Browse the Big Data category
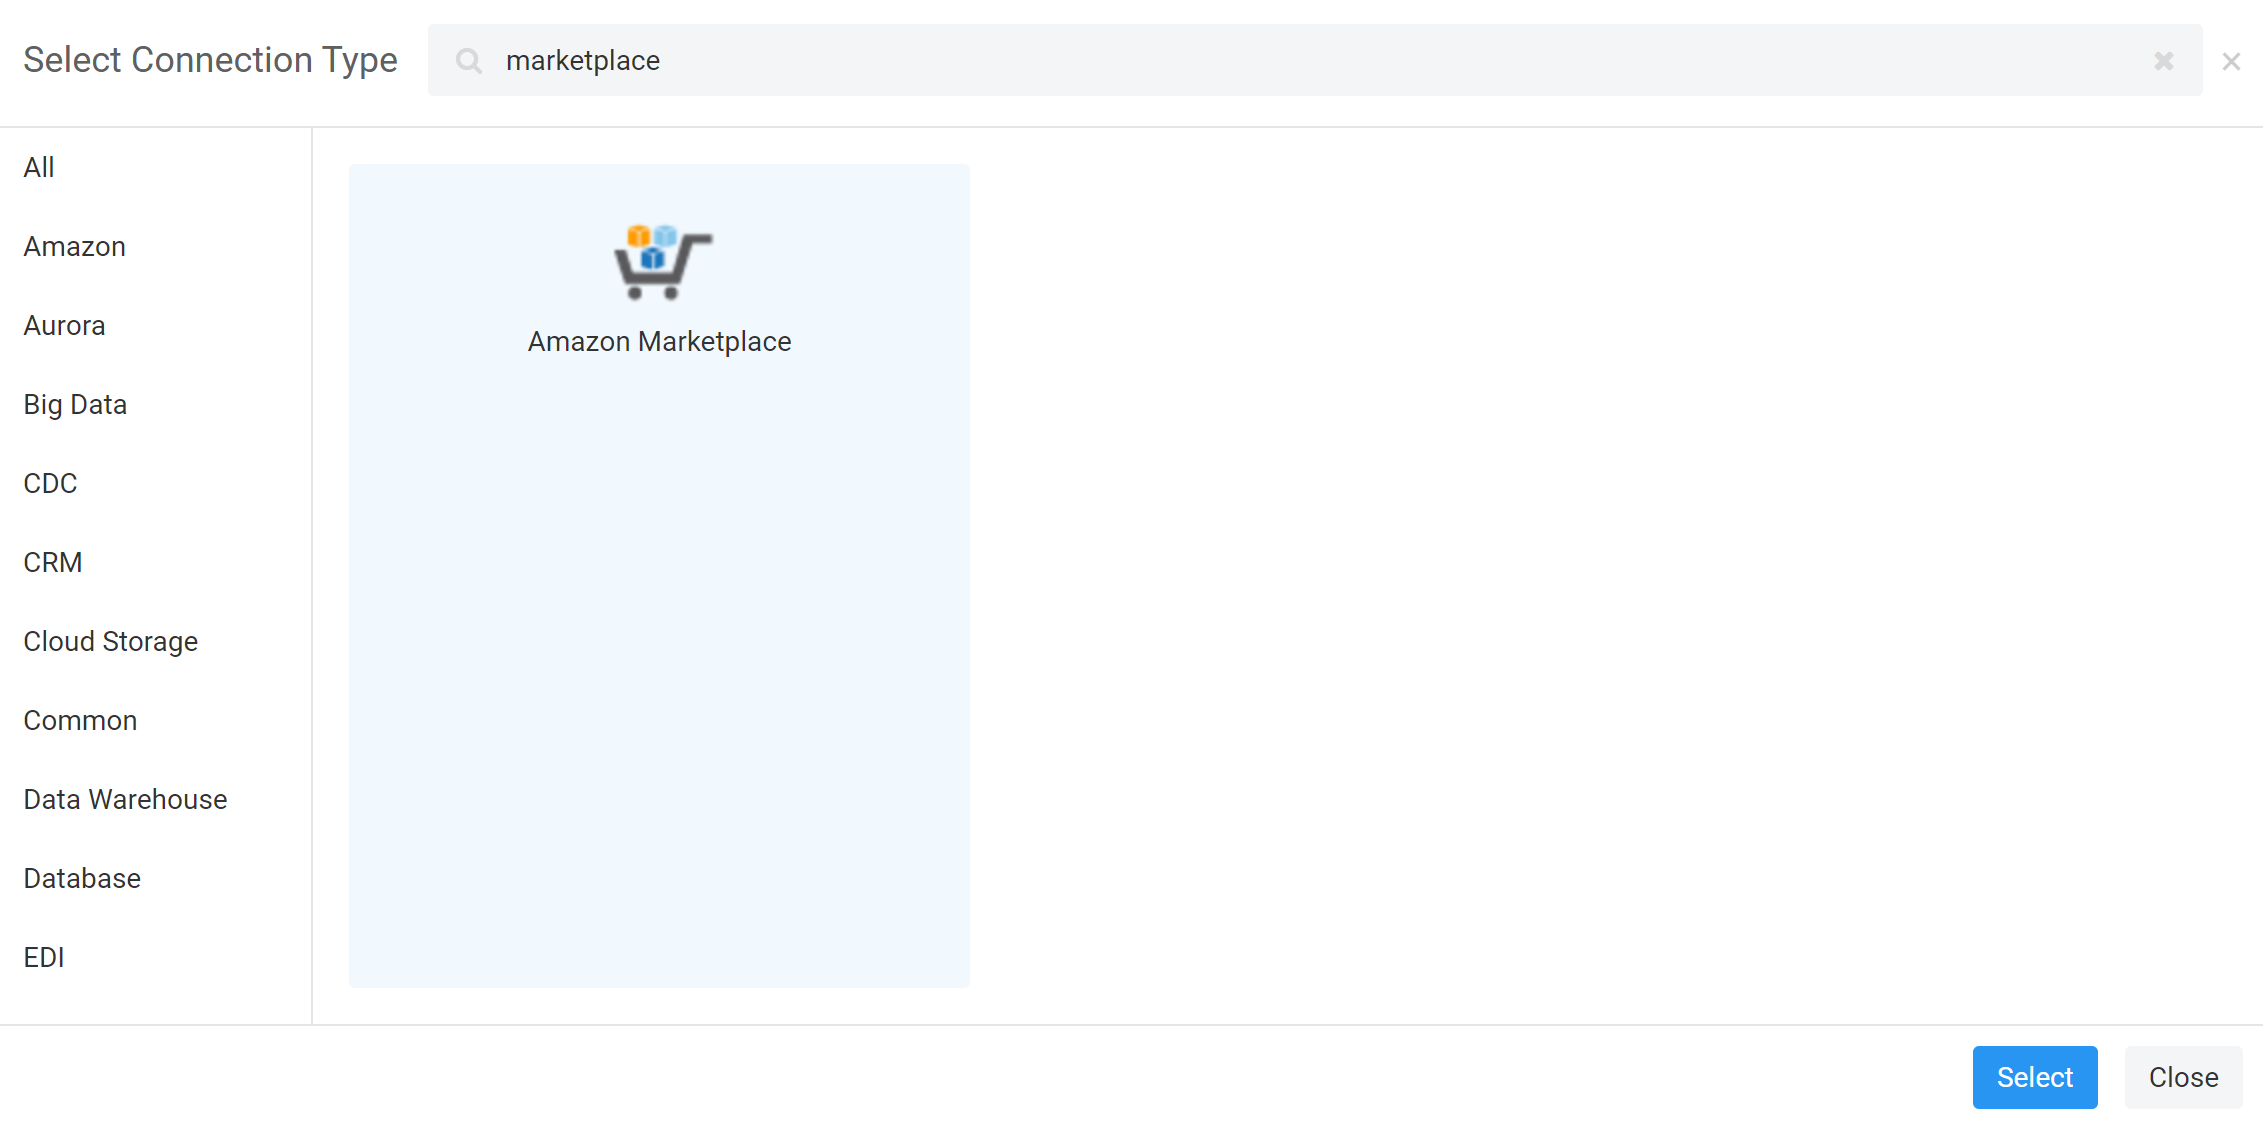 (75, 404)
